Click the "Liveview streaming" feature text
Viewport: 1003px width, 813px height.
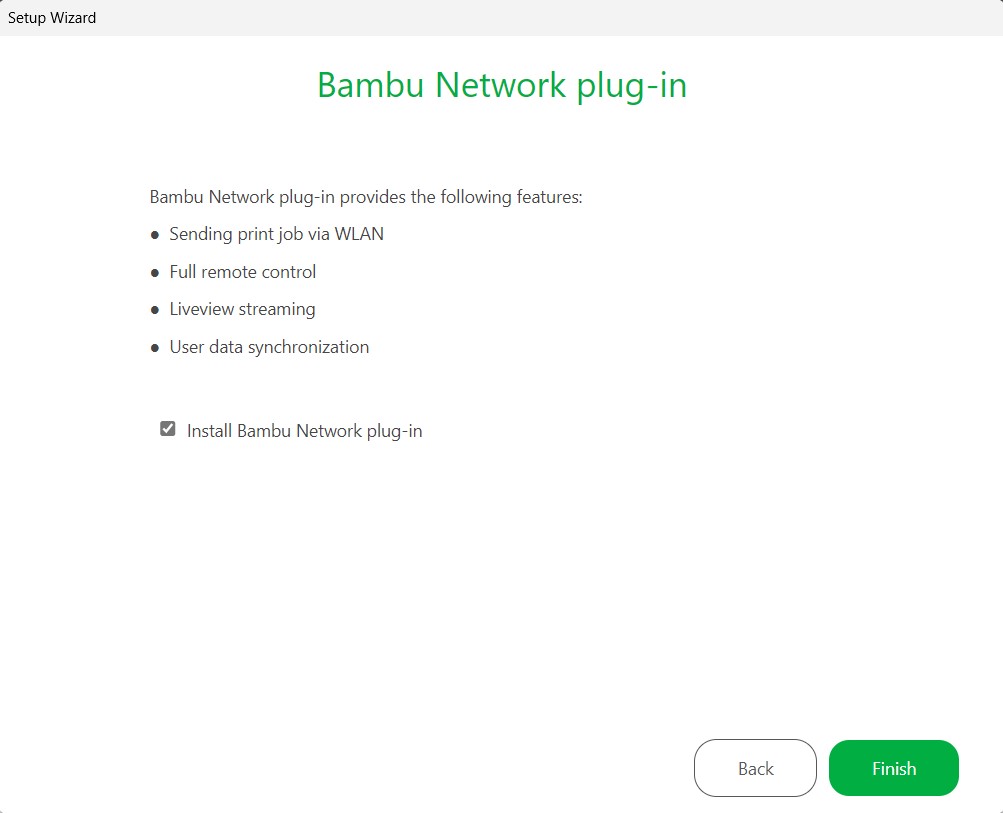(242, 309)
